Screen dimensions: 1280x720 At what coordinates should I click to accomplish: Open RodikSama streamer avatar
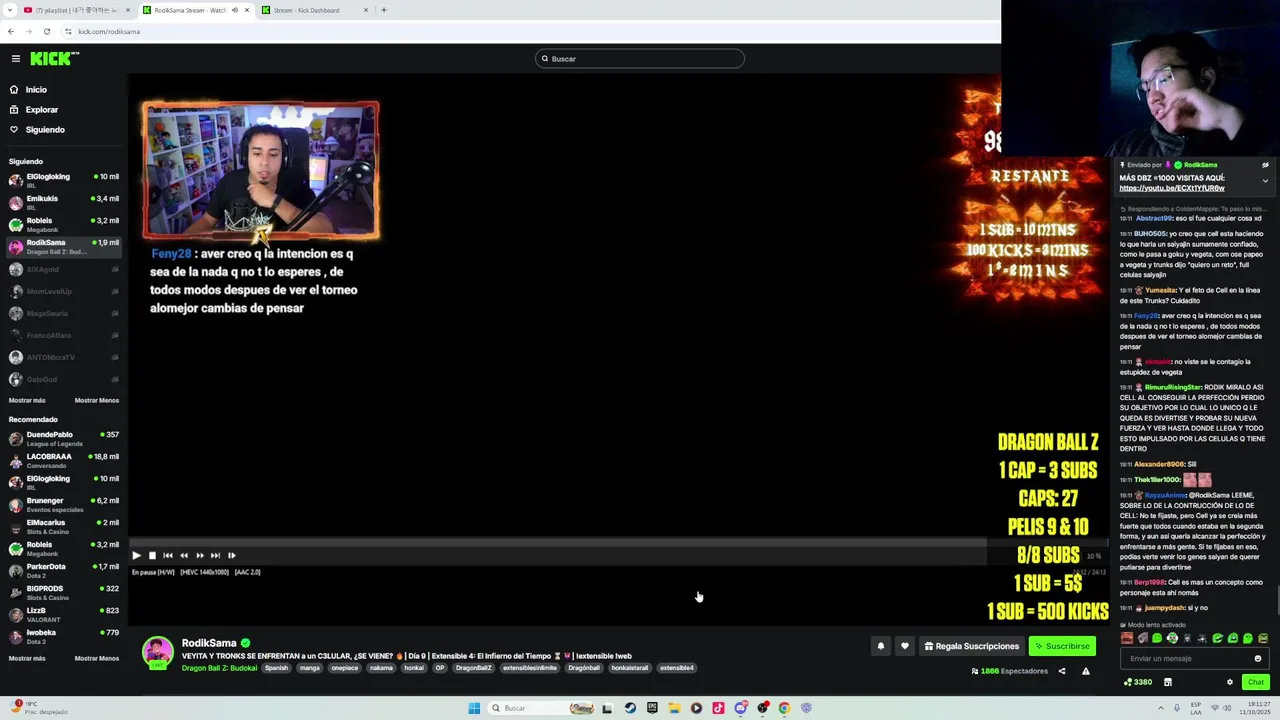(x=157, y=653)
